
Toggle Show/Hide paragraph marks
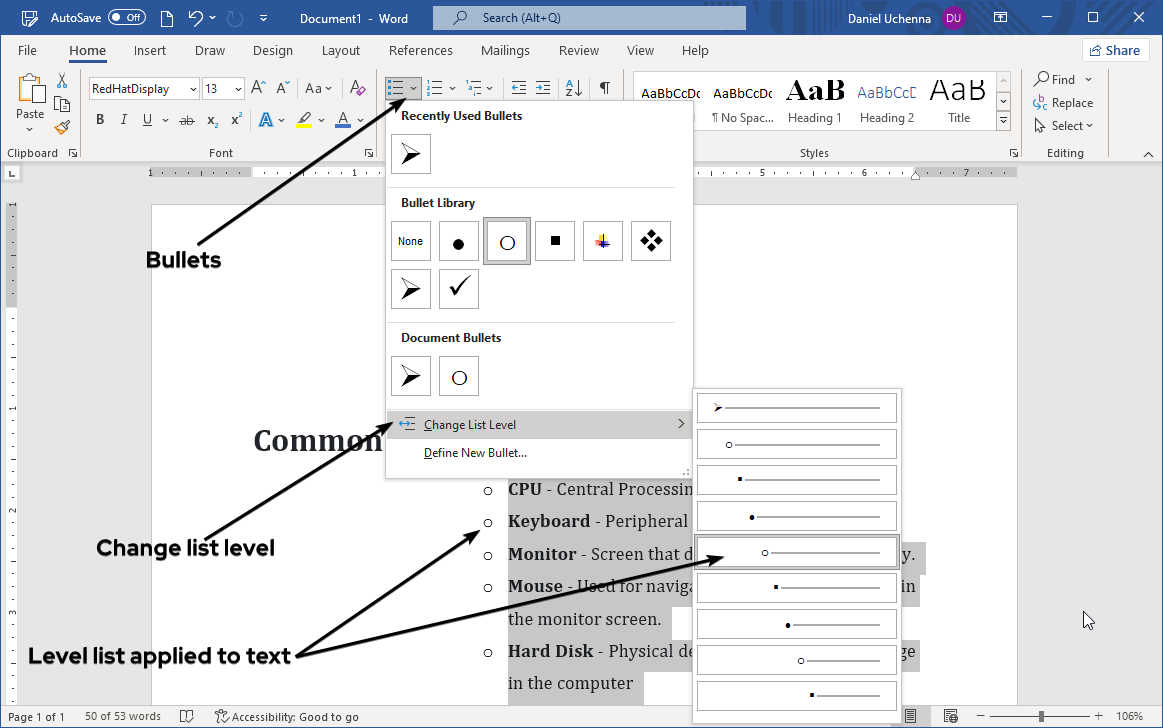point(605,88)
